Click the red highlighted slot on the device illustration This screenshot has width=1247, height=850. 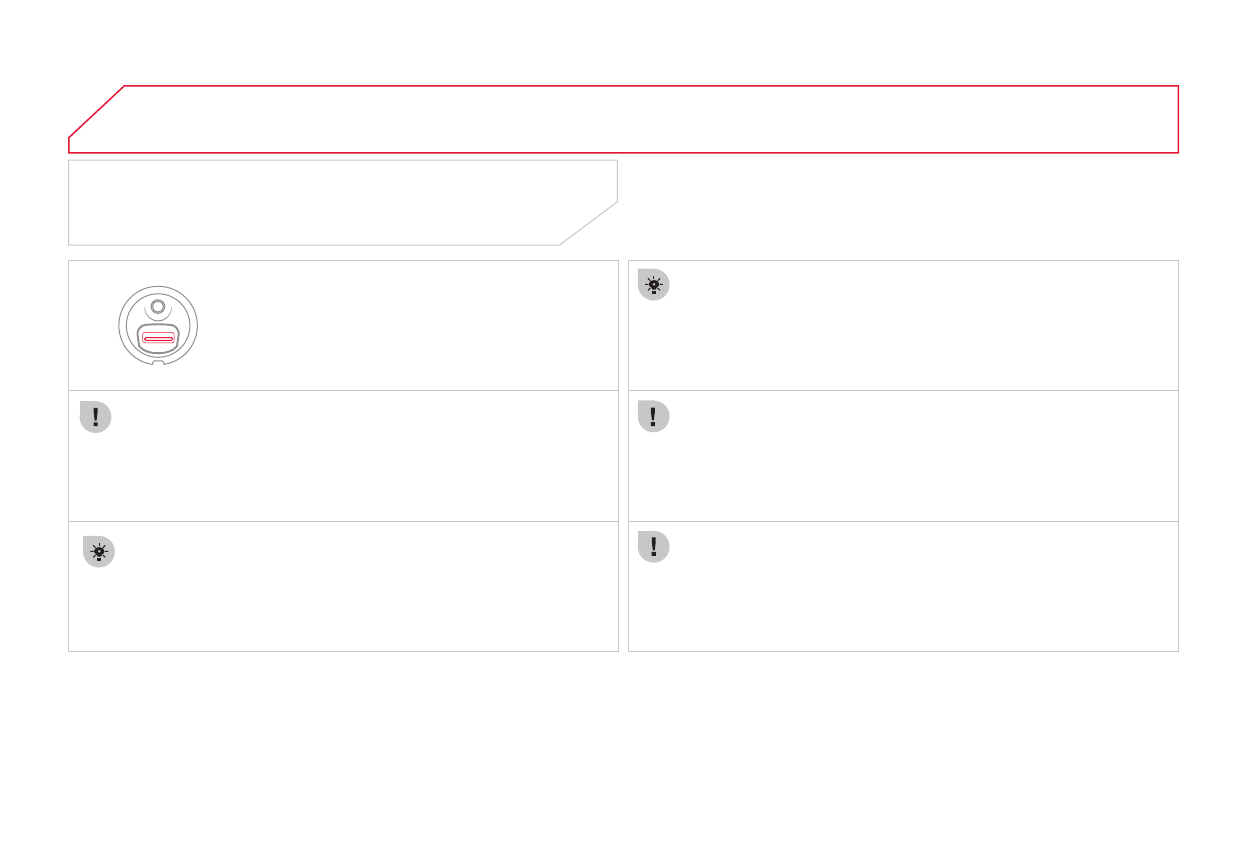click(x=158, y=339)
